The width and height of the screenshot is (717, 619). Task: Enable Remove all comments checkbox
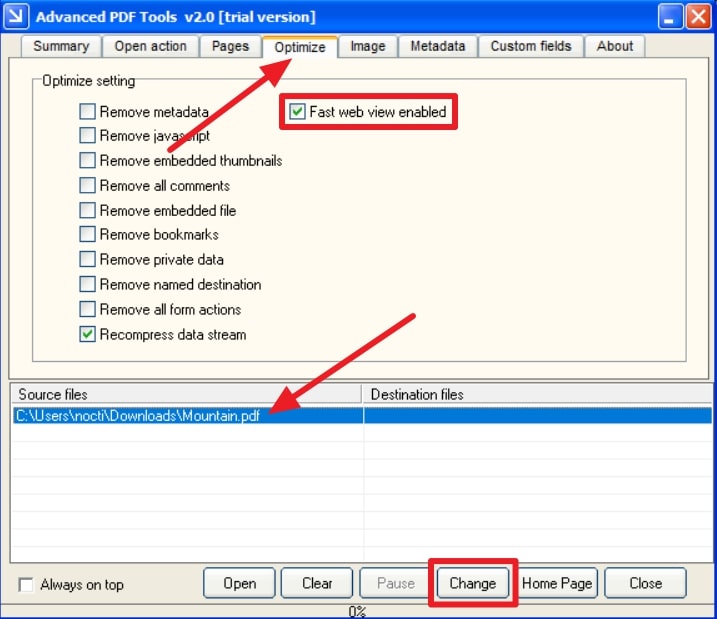coord(87,186)
